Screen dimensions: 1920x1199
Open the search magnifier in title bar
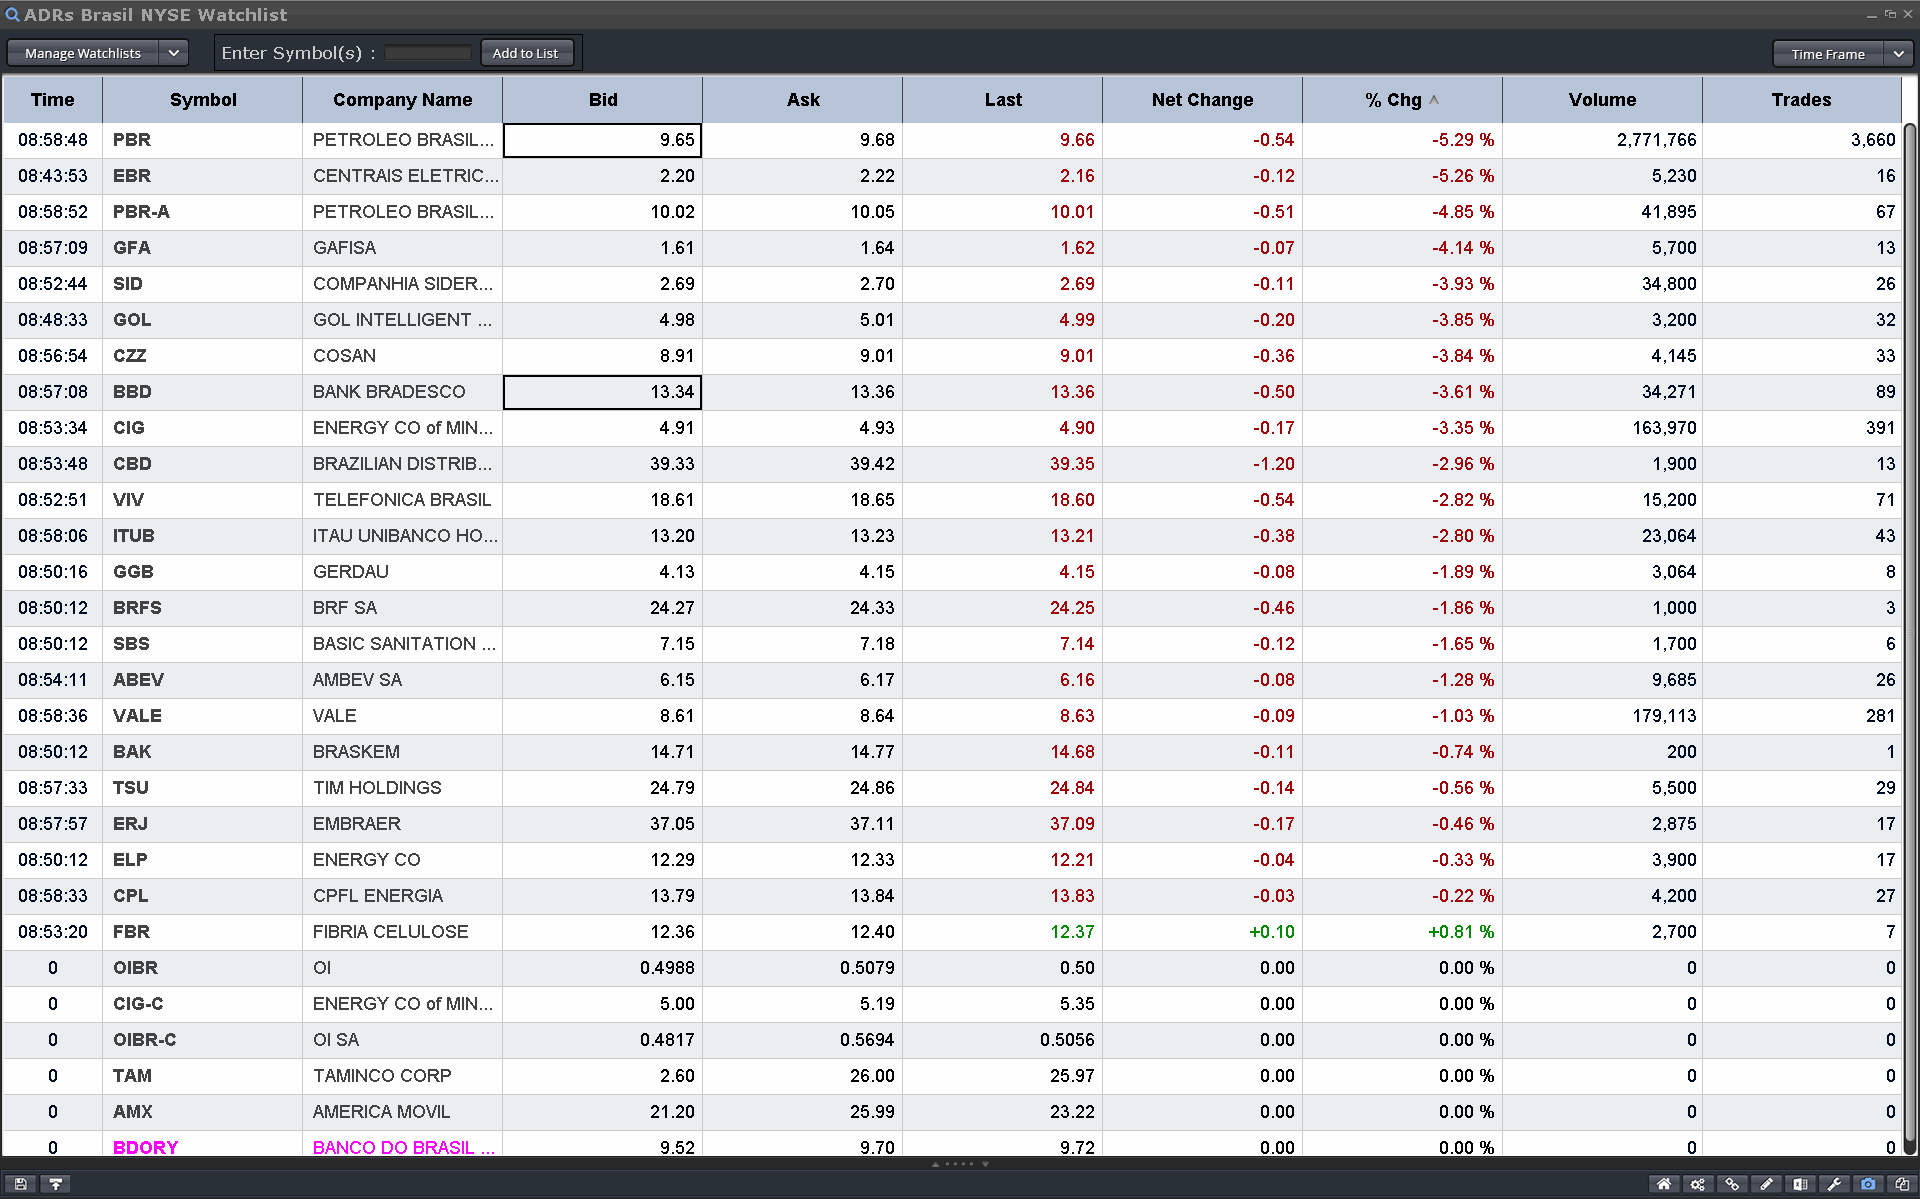[x=12, y=15]
